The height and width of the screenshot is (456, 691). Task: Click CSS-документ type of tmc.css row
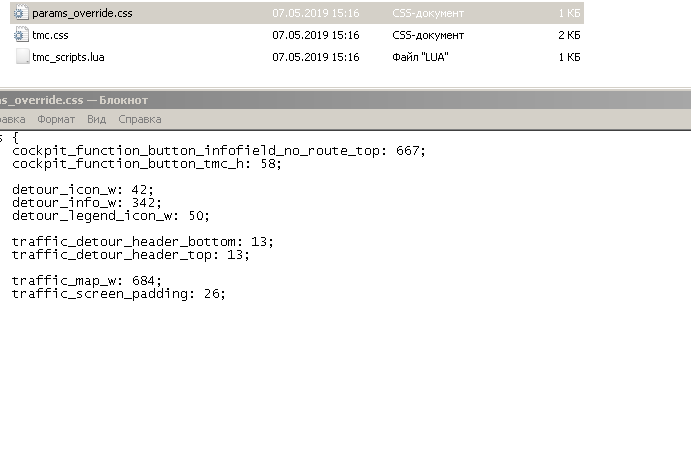(428, 35)
